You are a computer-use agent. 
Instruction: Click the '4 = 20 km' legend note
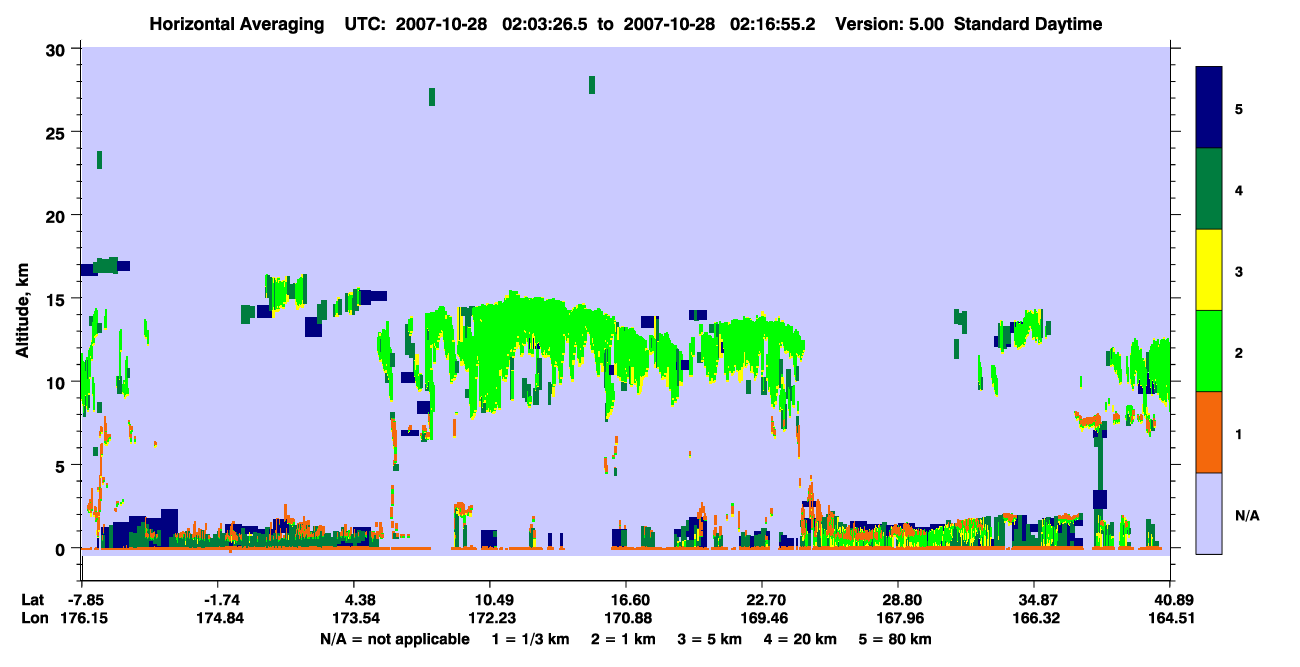801,639
